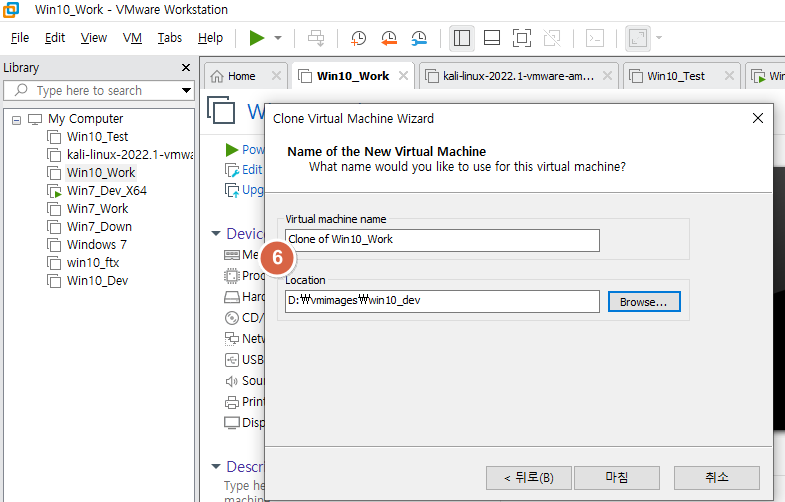Switch to the Home tab
Image resolution: width=785 pixels, height=502 pixels.
coord(241,76)
